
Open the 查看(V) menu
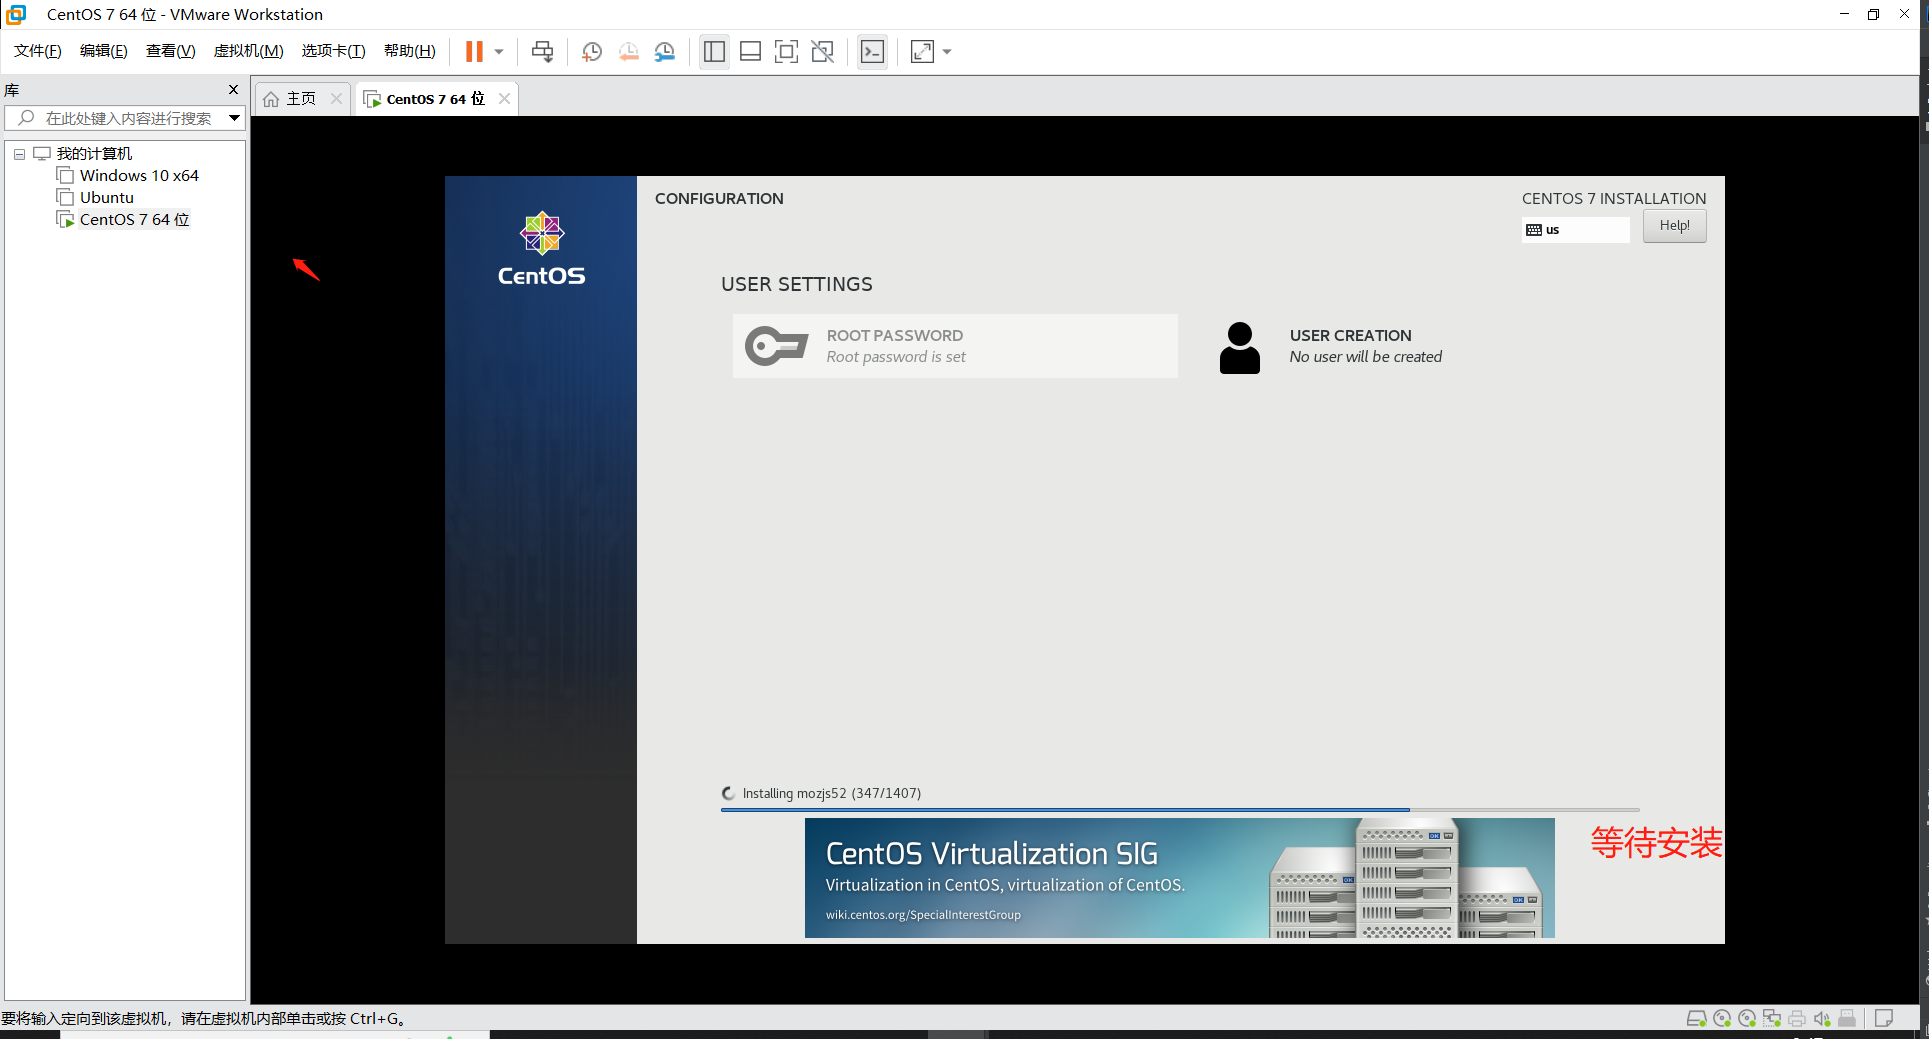[x=171, y=51]
